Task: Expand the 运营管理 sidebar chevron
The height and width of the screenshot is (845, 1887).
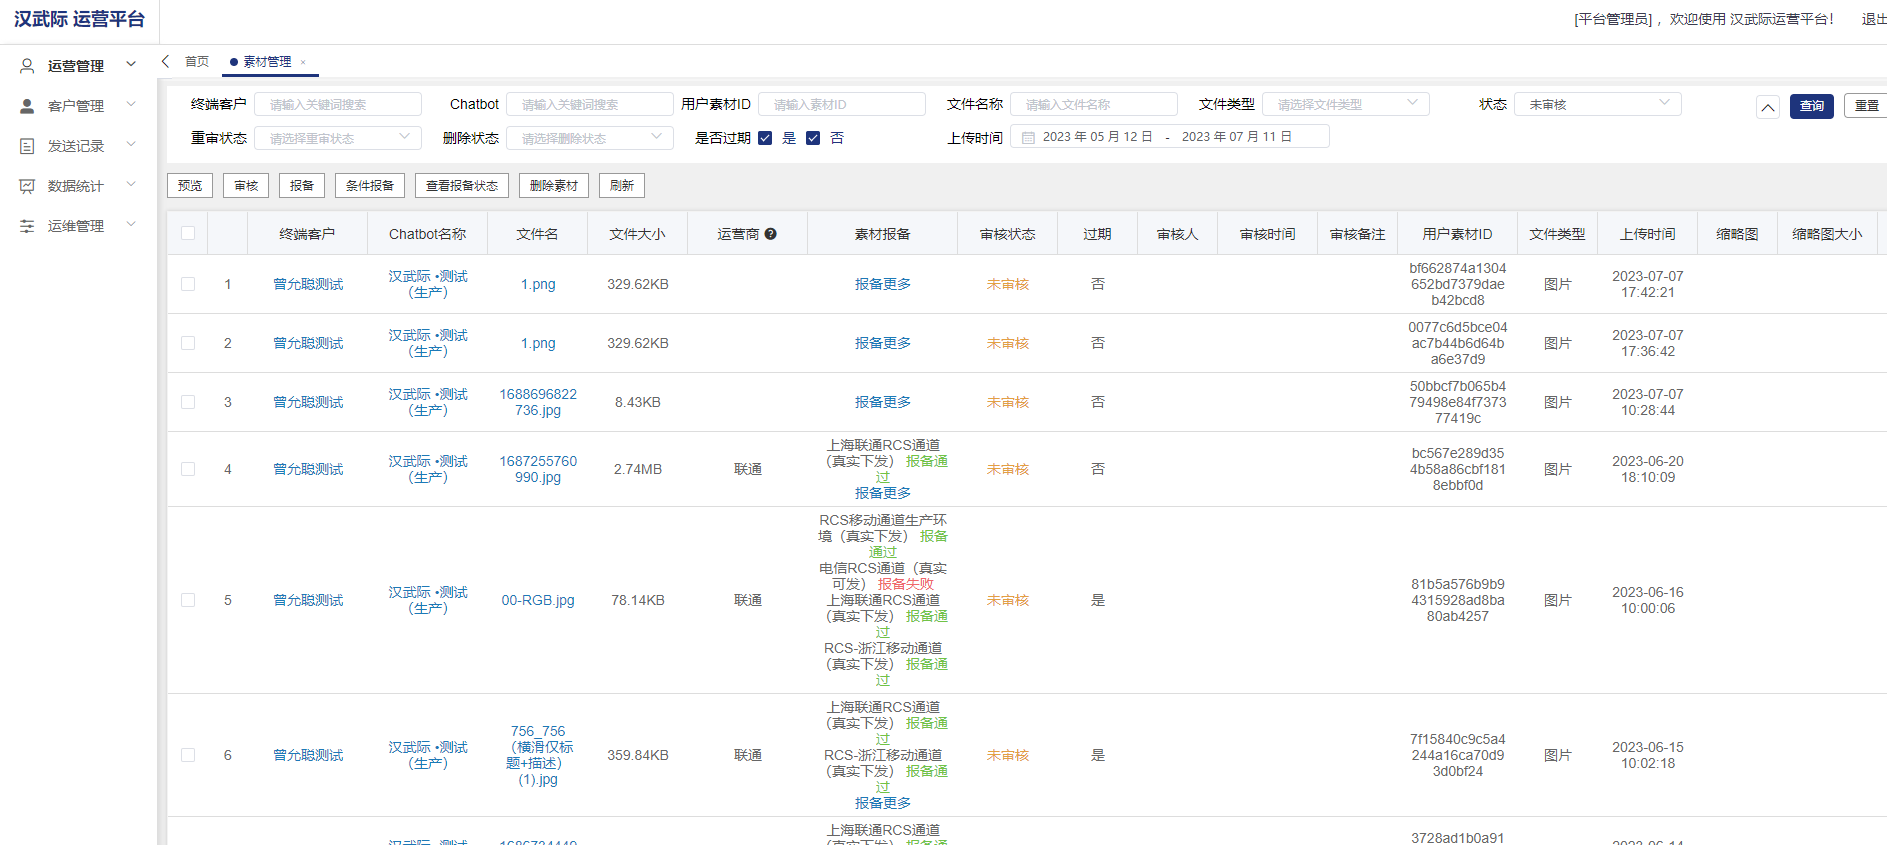Action: [x=131, y=65]
